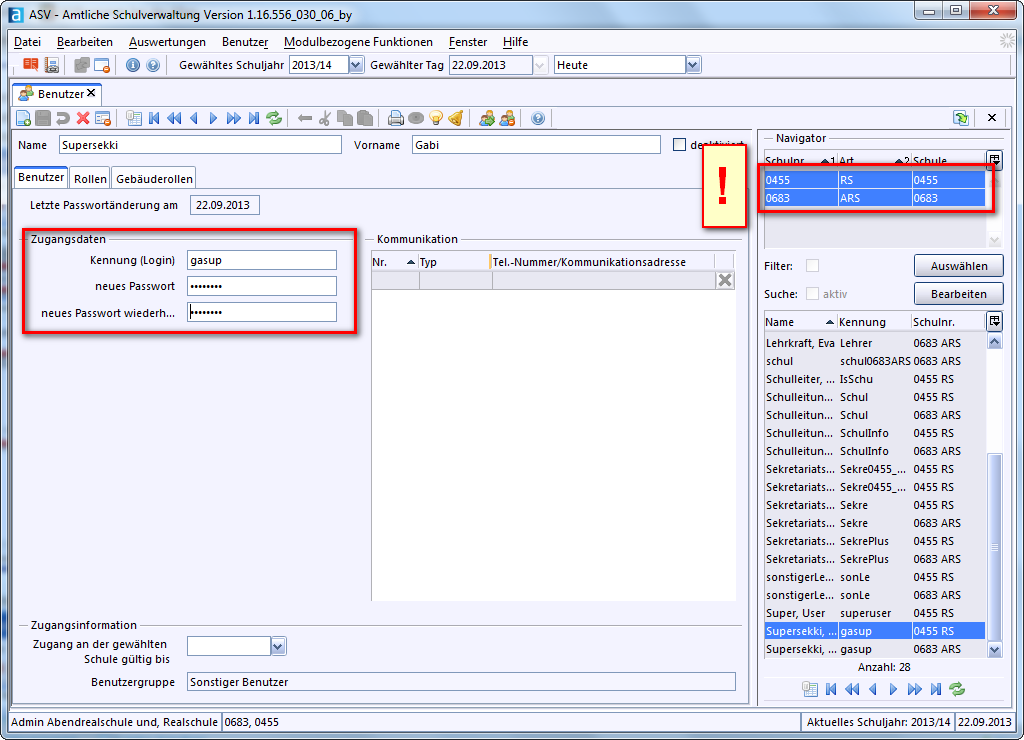Click the paste clipboard icon
Image resolution: width=1024 pixels, height=740 pixels.
point(365,118)
